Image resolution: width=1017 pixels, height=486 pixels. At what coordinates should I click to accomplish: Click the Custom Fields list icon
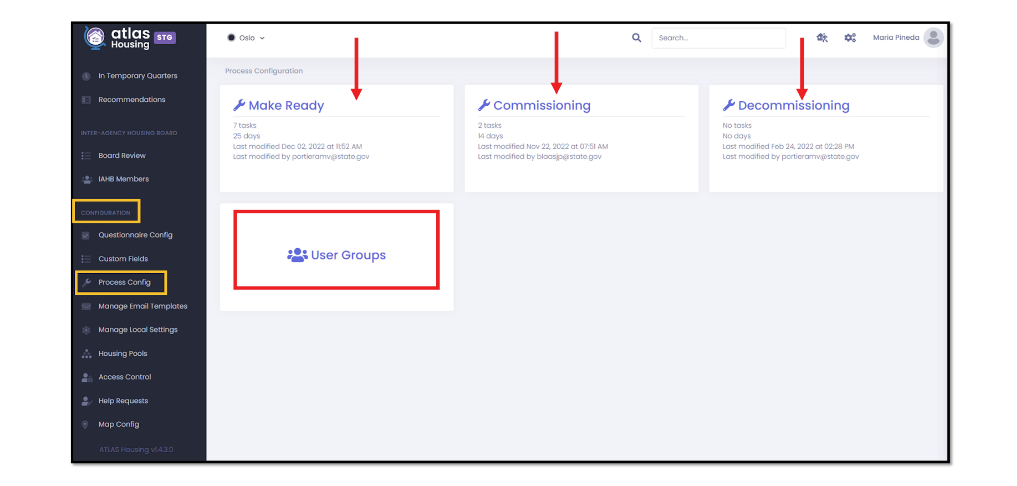click(86, 259)
